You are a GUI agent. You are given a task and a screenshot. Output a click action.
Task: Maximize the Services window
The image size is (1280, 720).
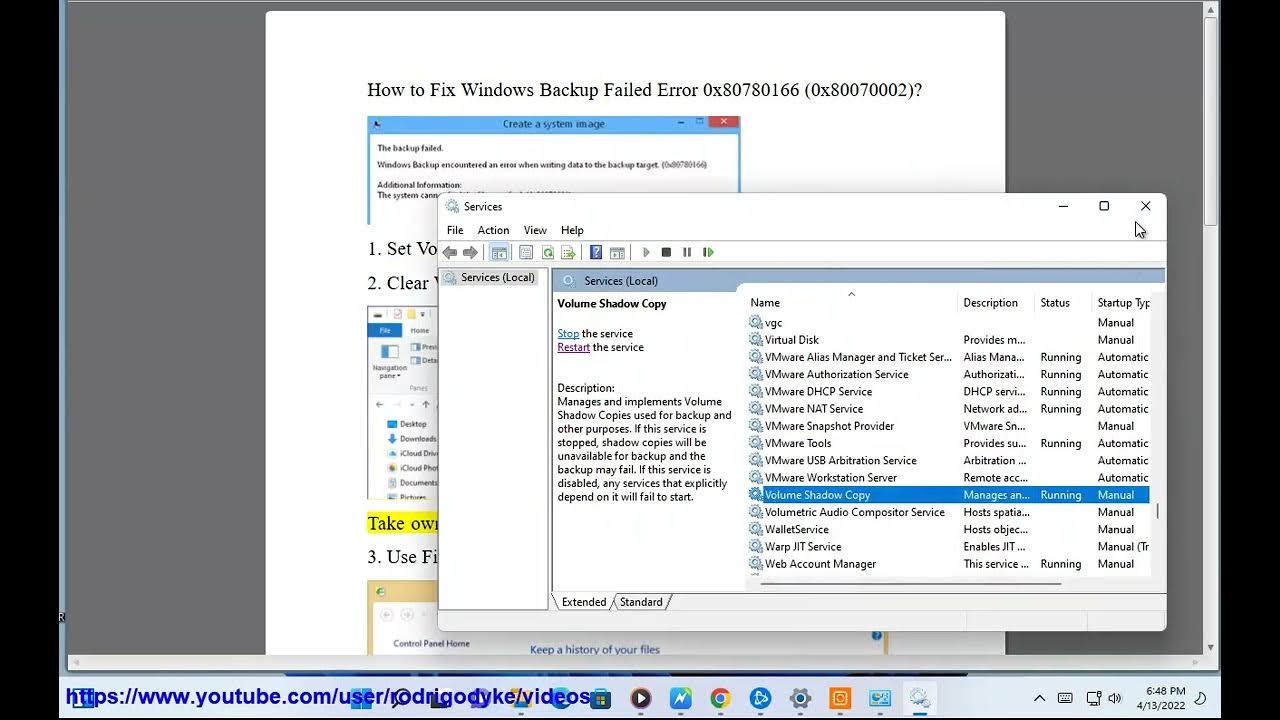1104,206
